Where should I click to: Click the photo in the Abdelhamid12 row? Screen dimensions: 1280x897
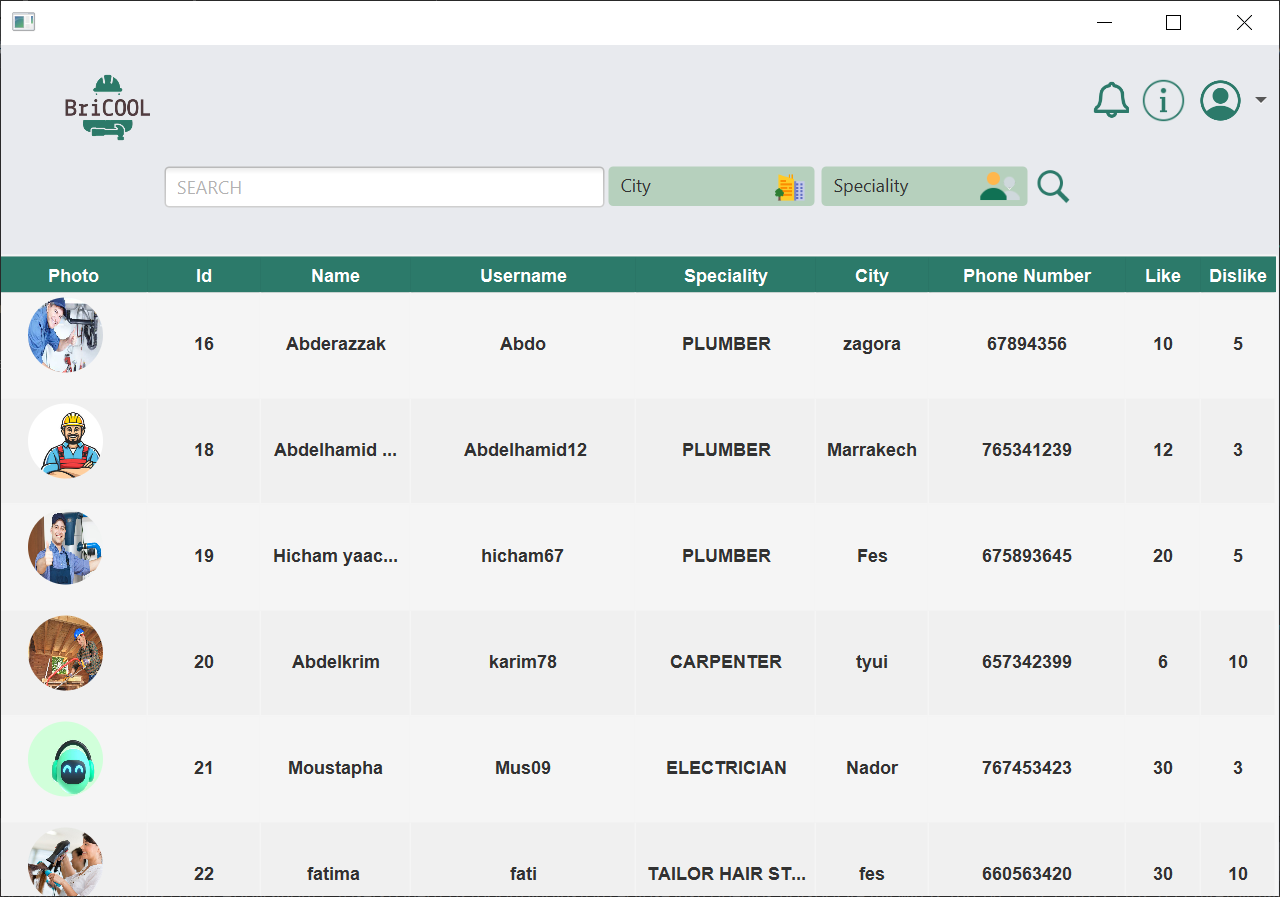(65, 442)
